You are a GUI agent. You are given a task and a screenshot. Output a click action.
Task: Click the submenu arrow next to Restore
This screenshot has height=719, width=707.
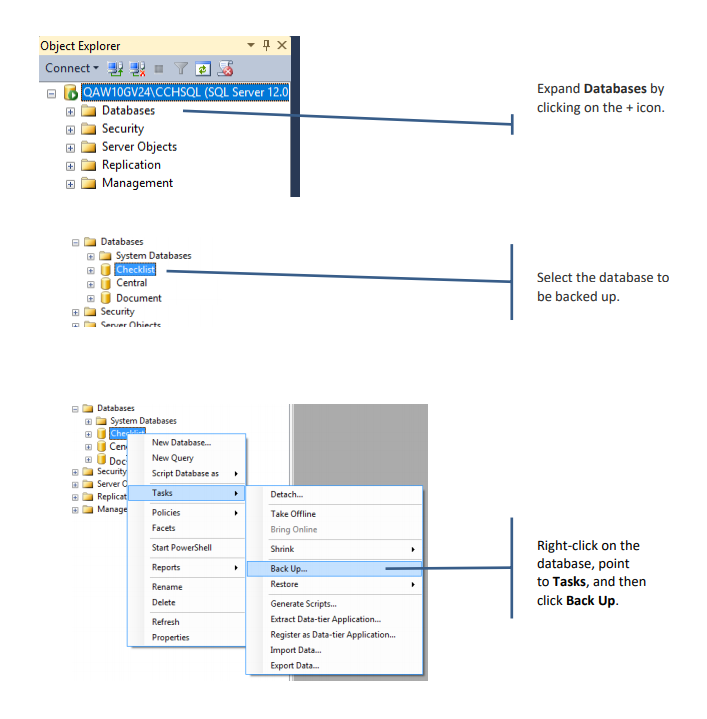413,585
